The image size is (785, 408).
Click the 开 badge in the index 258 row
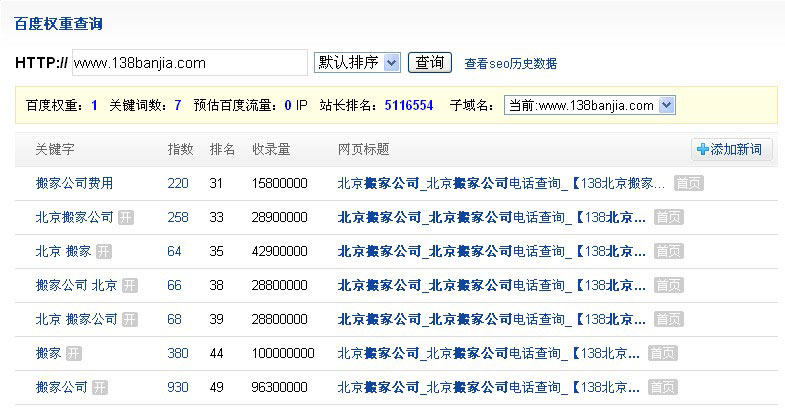126,217
